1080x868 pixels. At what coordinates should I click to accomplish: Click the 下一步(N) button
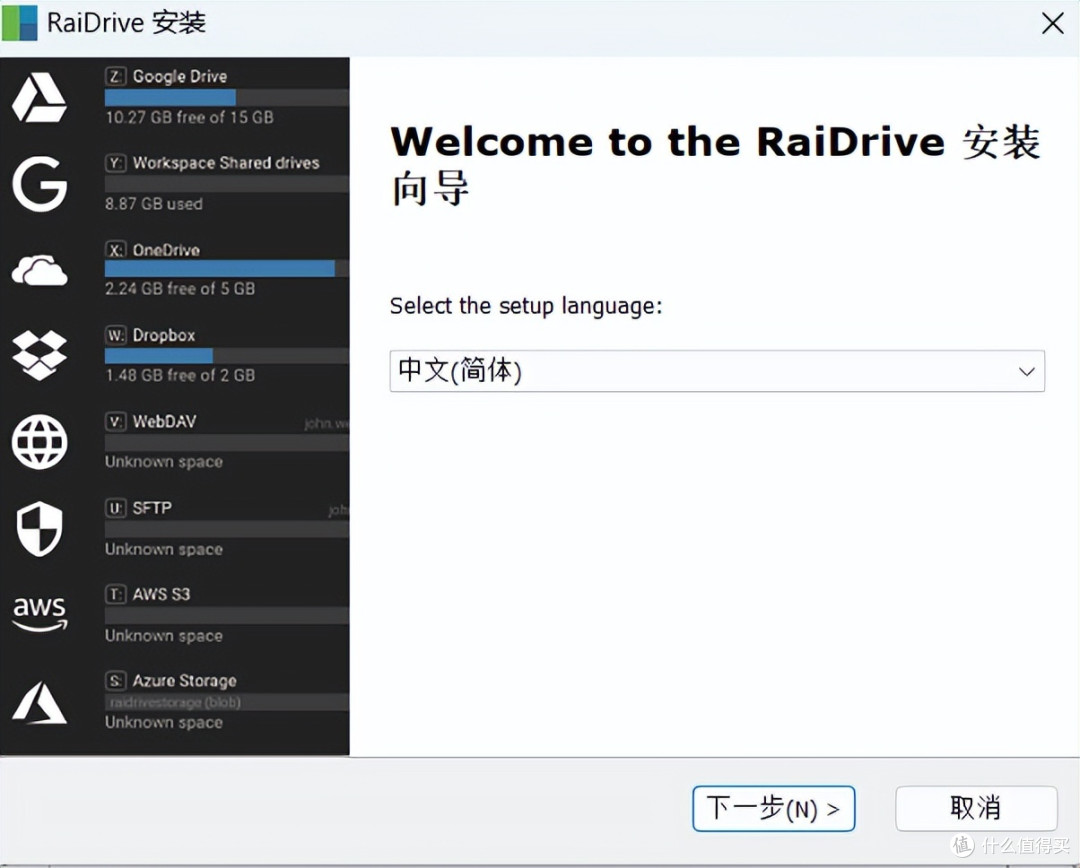pos(773,808)
